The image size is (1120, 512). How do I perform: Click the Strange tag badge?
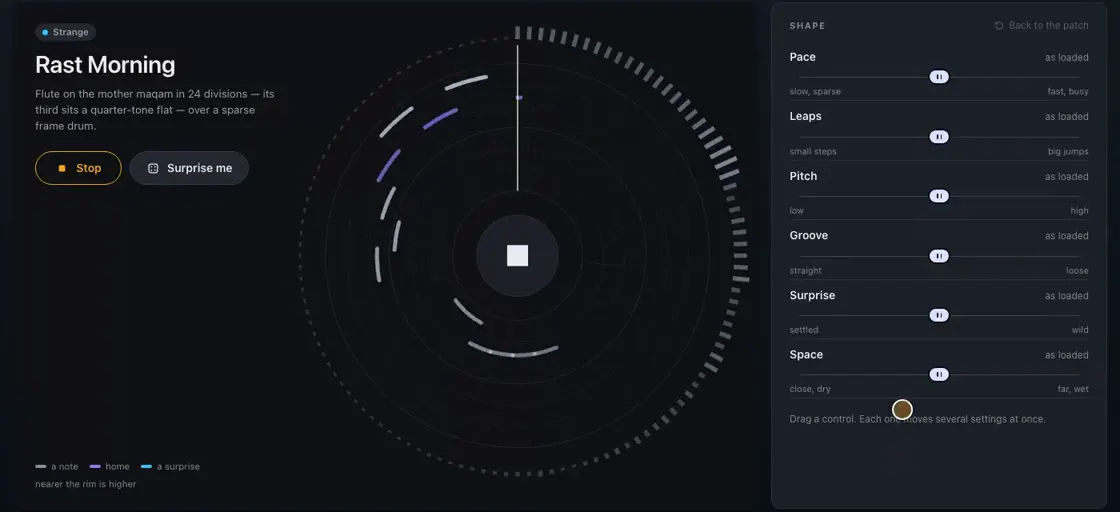coord(66,32)
